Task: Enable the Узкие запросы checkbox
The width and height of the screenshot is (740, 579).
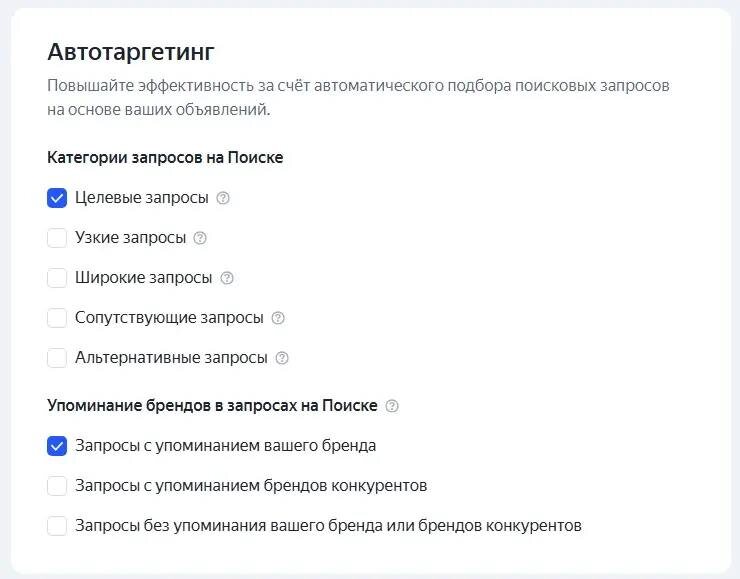Action: tap(57, 238)
